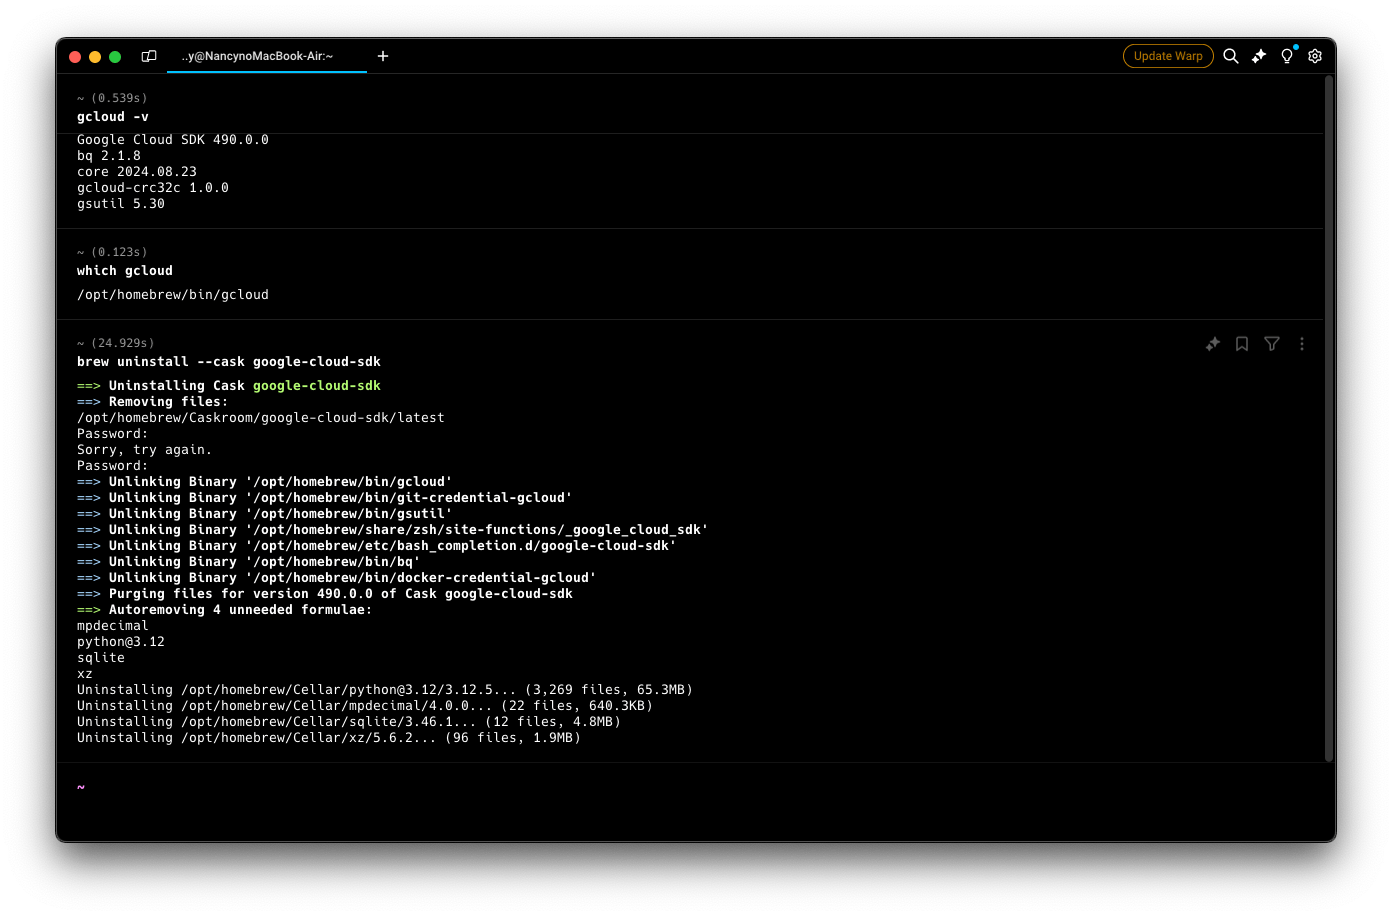Click the '~ (0.539s)' block duration header
Image resolution: width=1392 pixels, height=916 pixels.
tap(112, 98)
